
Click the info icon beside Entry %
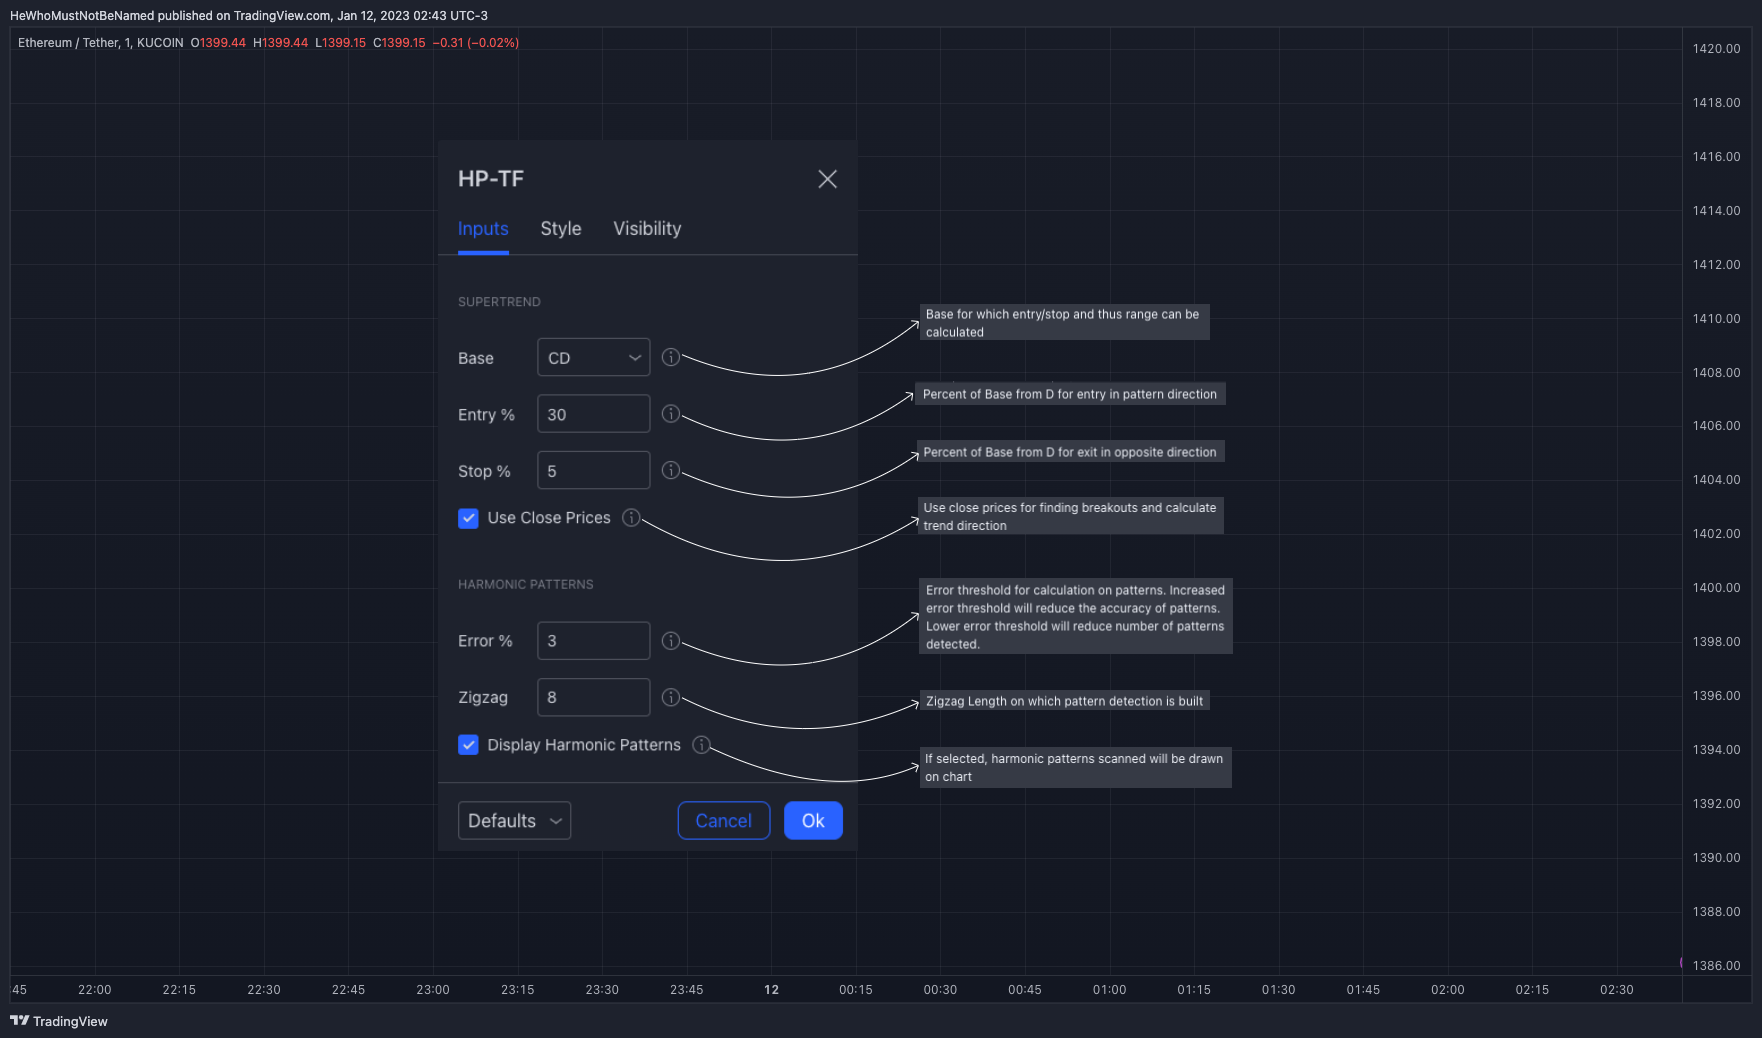[x=671, y=414]
